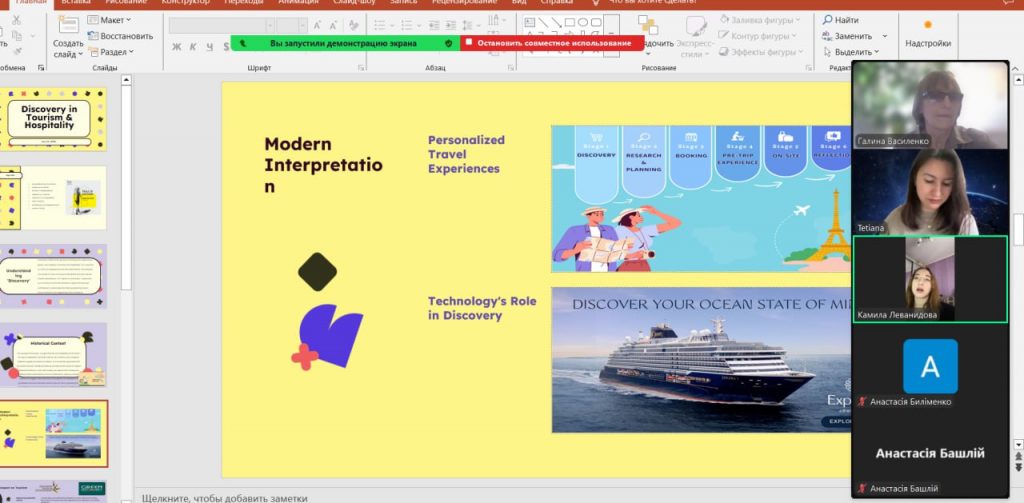Screen dimensions: 1024x503
Task: Switch to the Insert (Вставка) tab
Action: click(x=76, y=3)
